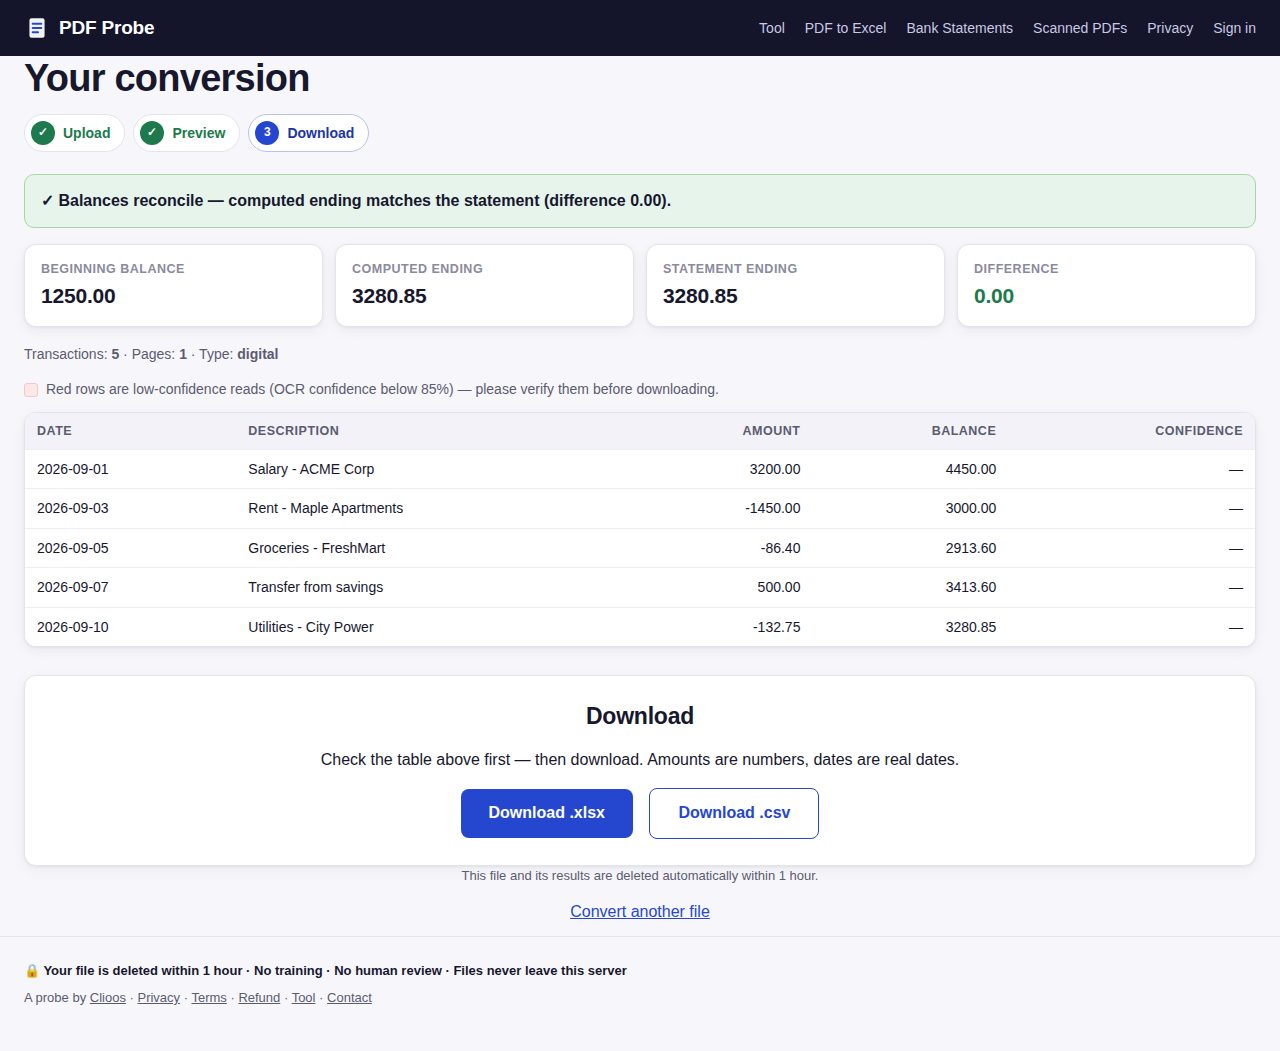1280x1051 pixels.
Task: Click the PDF Probe document logo icon
Action: [x=37, y=28]
